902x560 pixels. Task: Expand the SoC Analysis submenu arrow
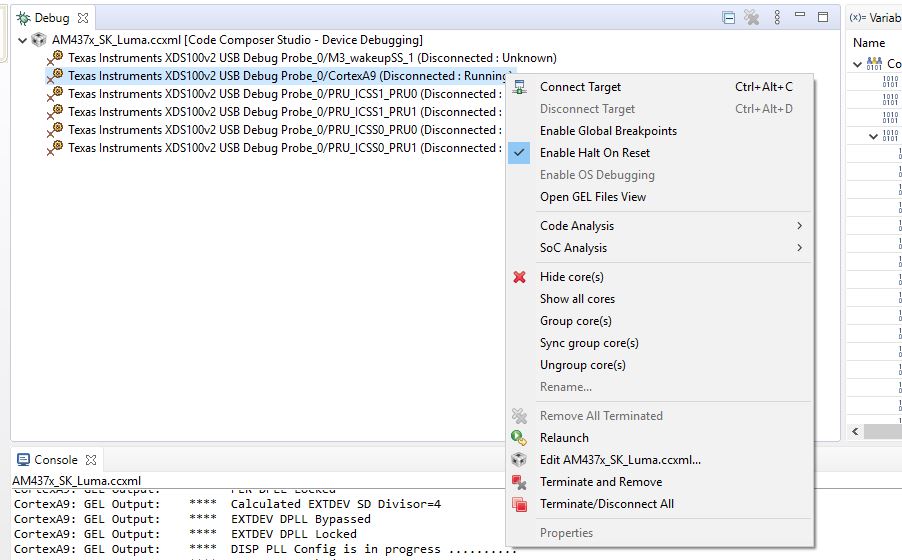coord(799,248)
